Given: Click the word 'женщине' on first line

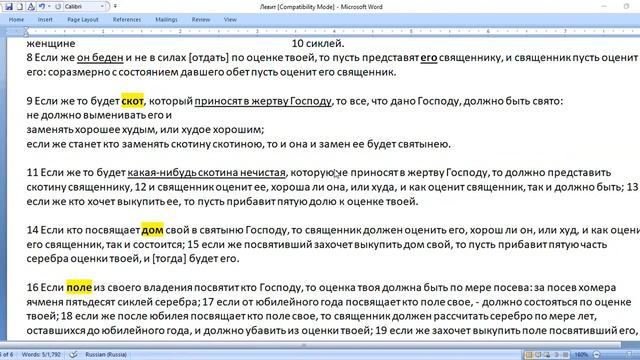Looking at the screenshot, I should (x=51, y=43).
